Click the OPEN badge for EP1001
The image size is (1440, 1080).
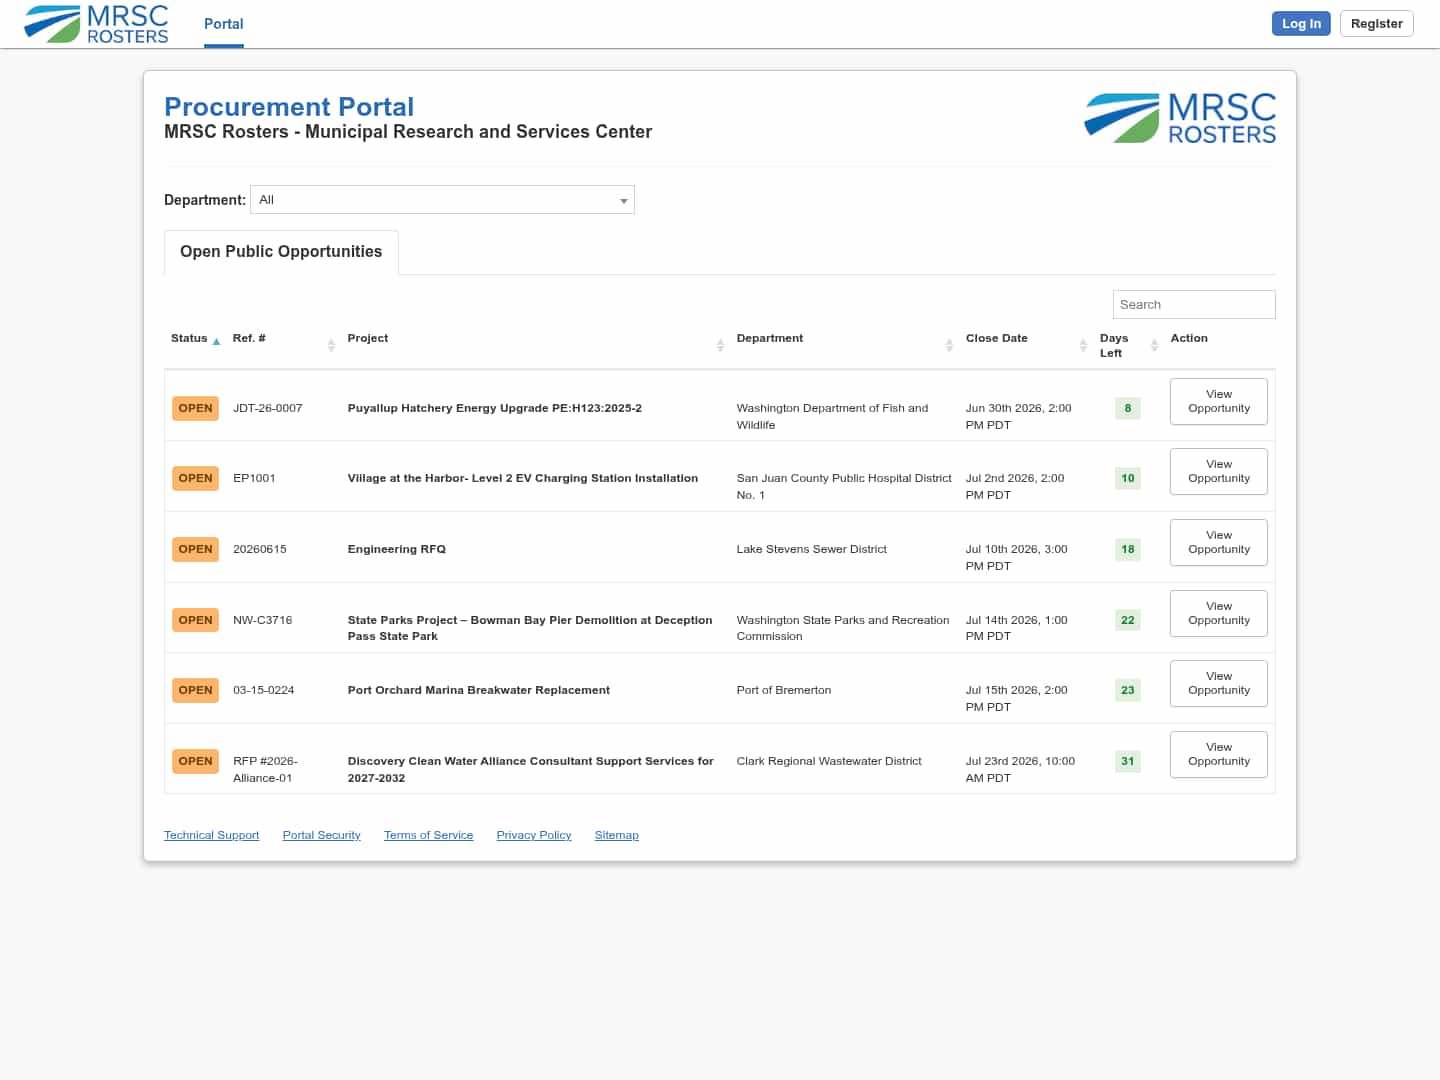195,478
